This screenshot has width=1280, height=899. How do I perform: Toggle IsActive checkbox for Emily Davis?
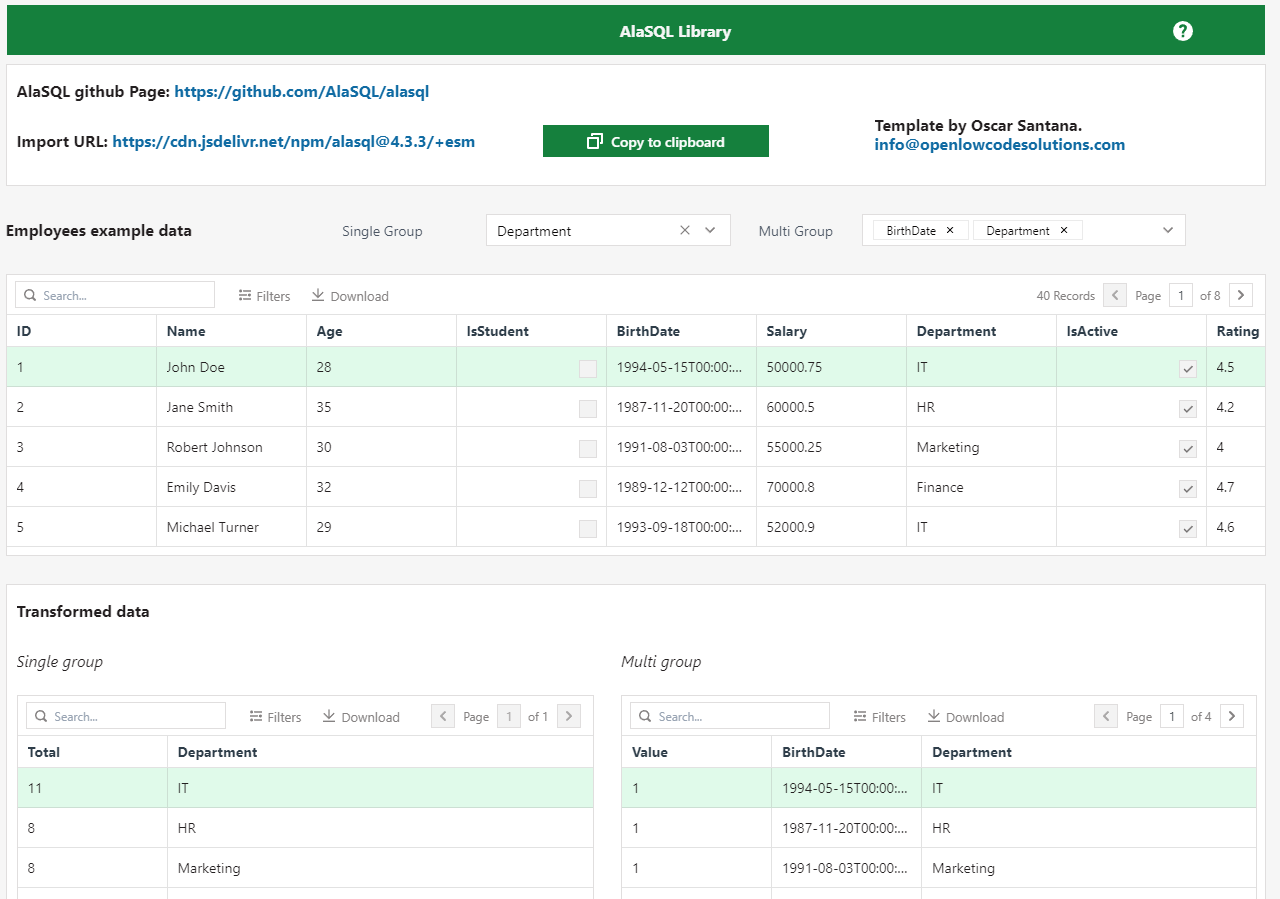(x=1188, y=488)
